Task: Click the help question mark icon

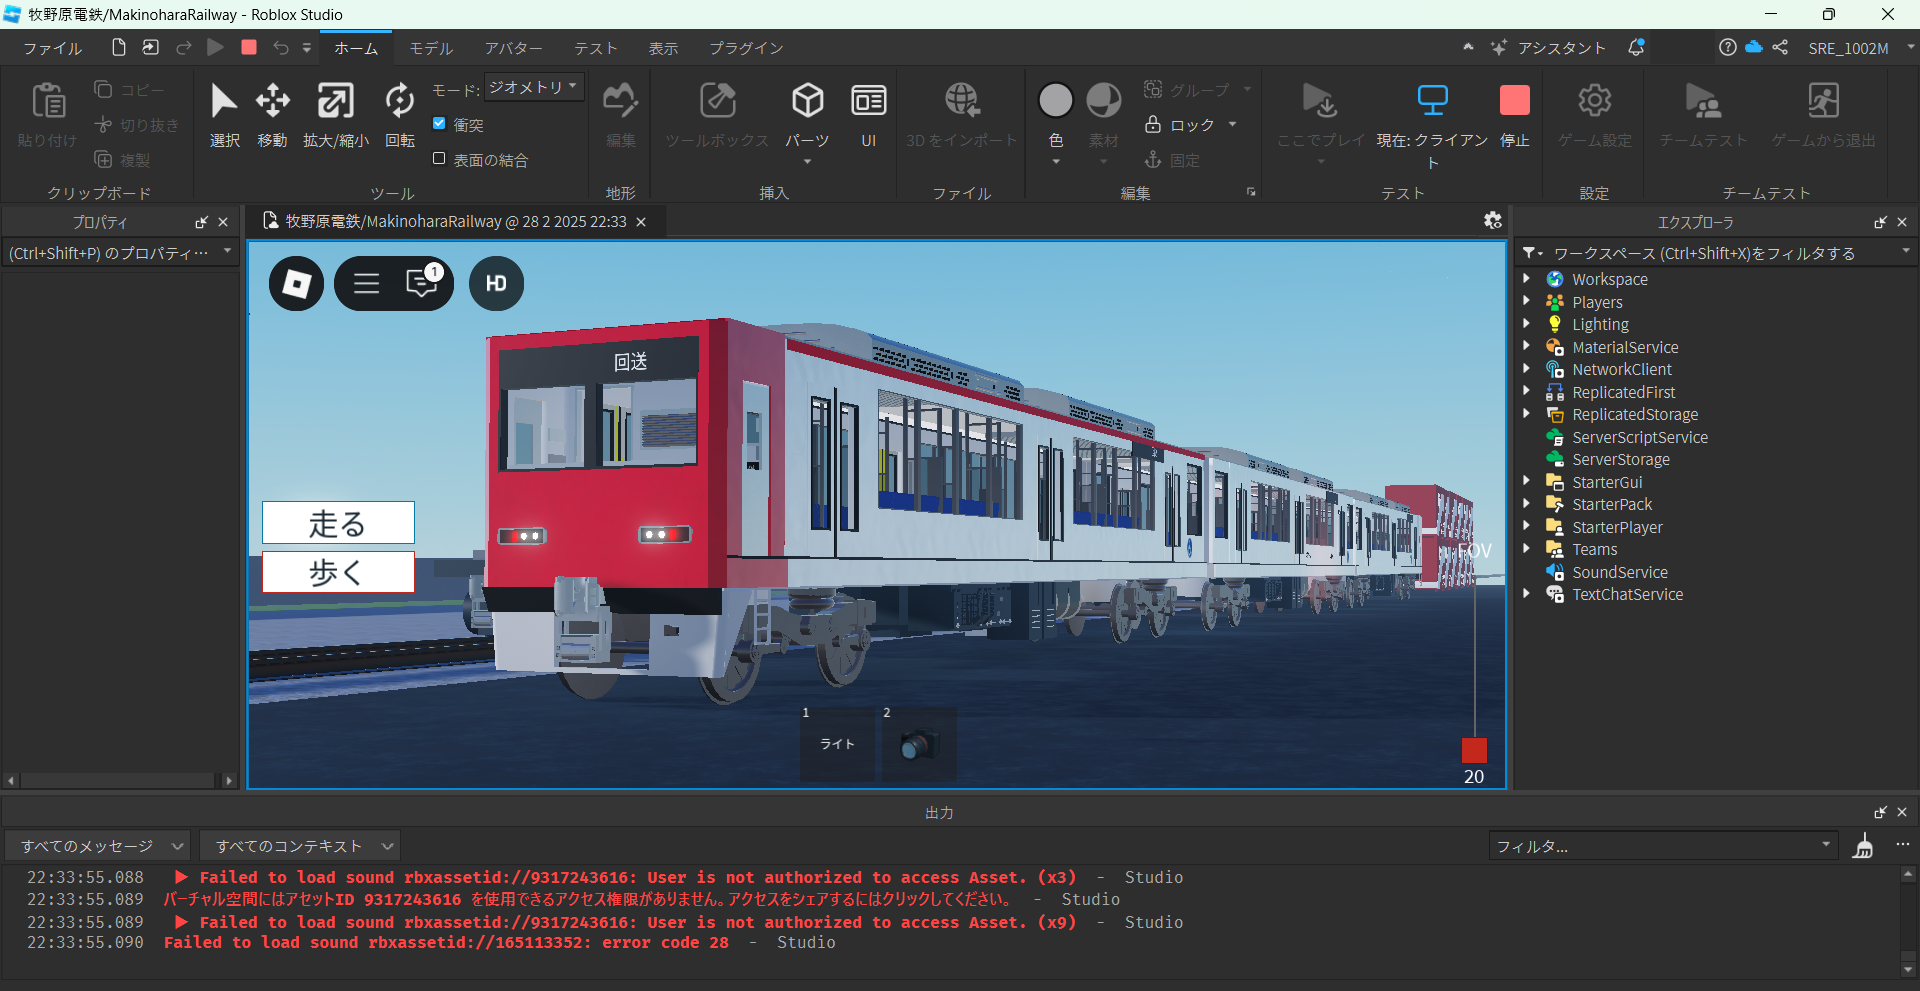Action: [x=1727, y=47]
